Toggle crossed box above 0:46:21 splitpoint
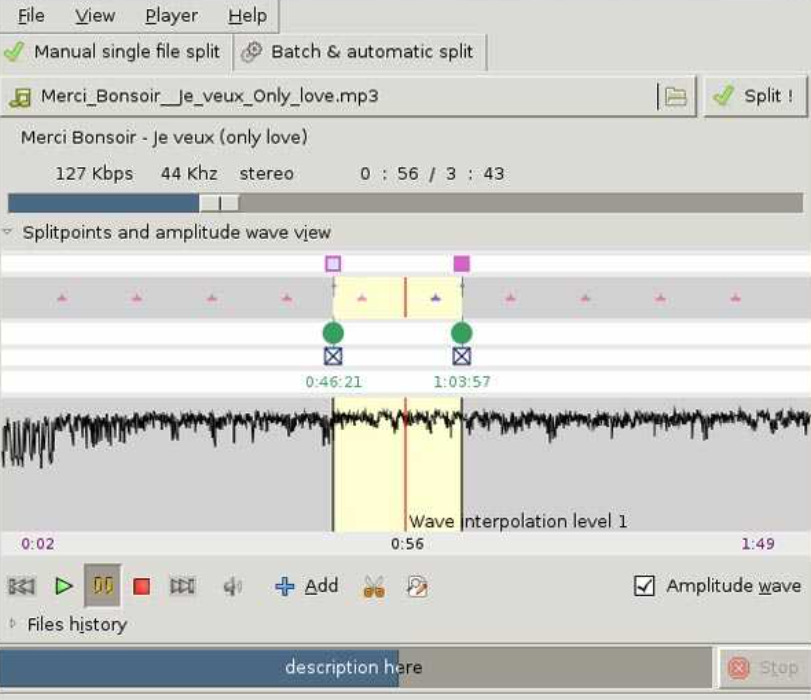Screen dimensions: 811x700 coord(333,356)
